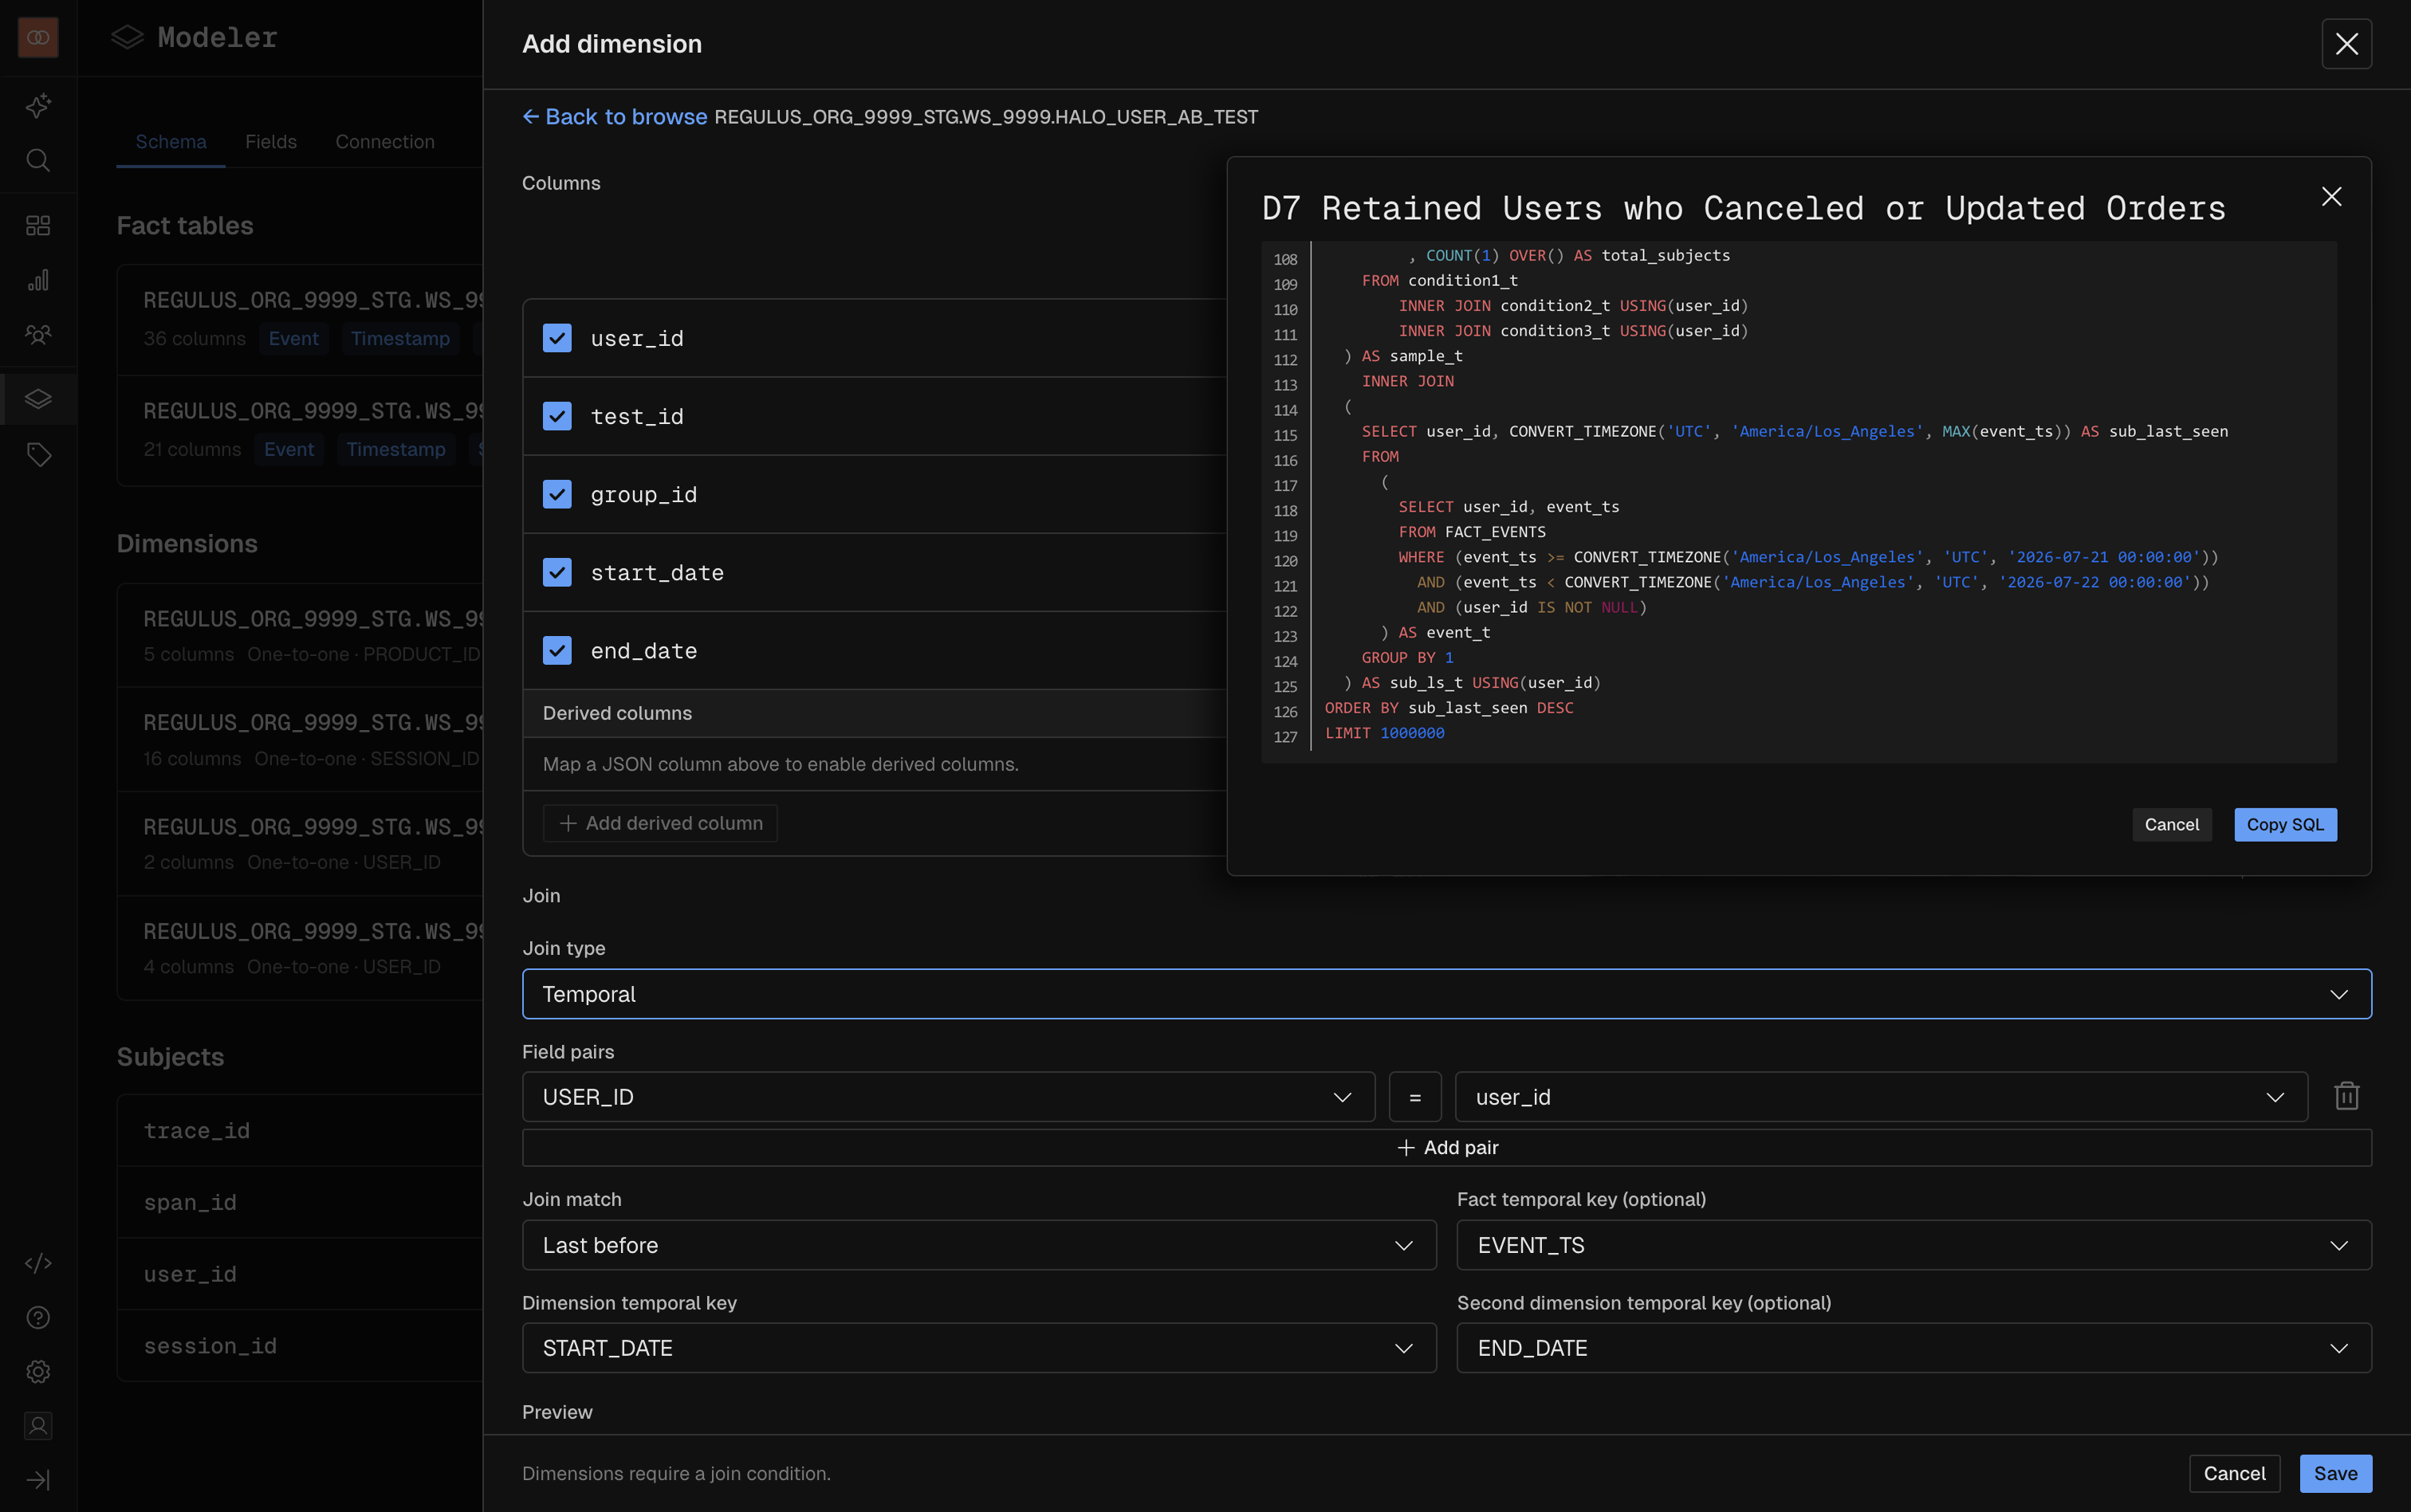Open the code brackets icon in sidebar
This screenshot has height=1512, width=2411.
[x=38, y=1263]
